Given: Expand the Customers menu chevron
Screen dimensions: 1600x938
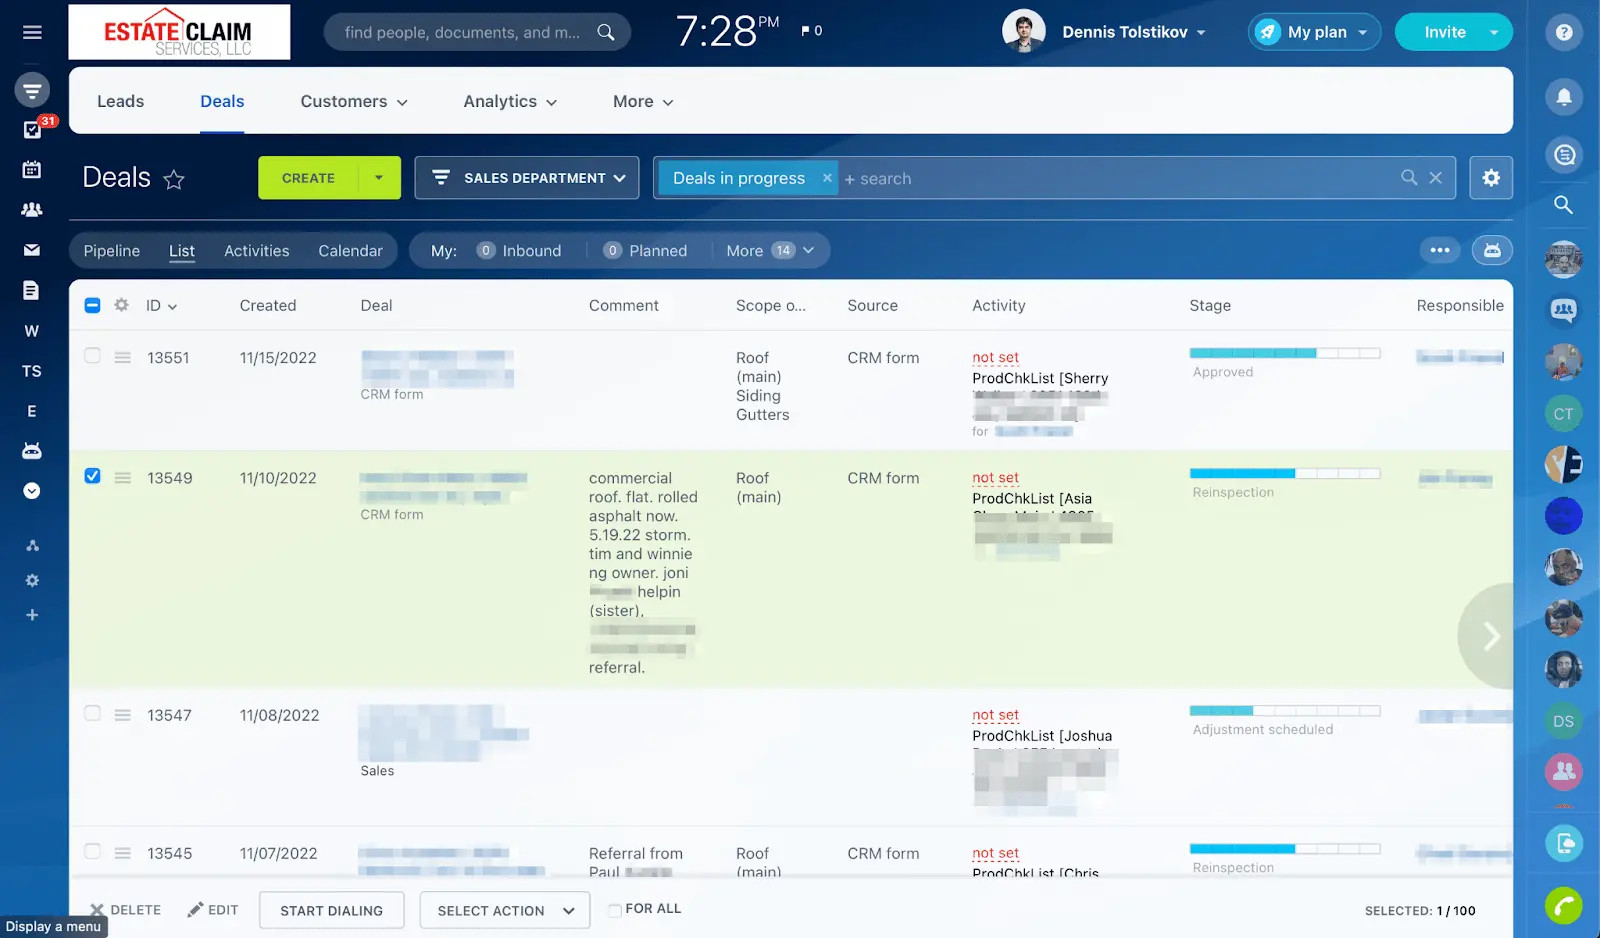Looking at the screenshot, I should [402, 102].
